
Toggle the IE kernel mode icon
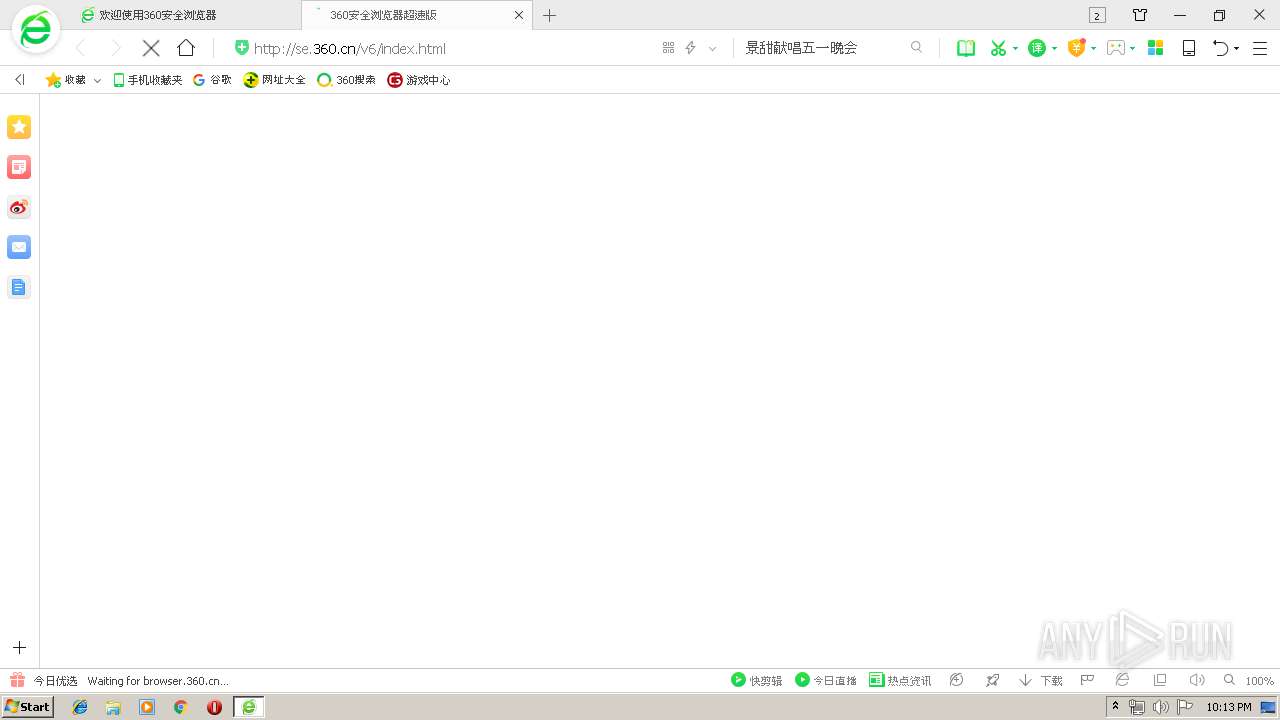point(1122,680)
